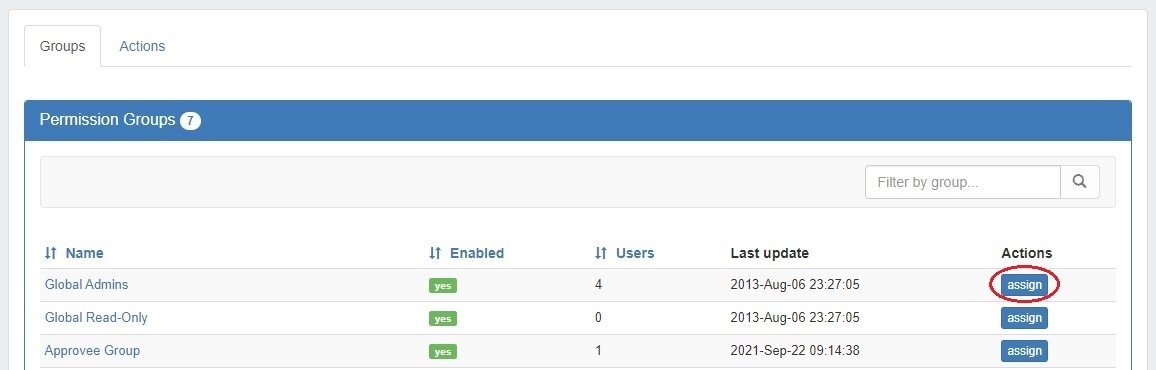The height and width of the screenshot is (370, 1156).
Task: Open the Global Read-Only group link
Action: point(97,318)
